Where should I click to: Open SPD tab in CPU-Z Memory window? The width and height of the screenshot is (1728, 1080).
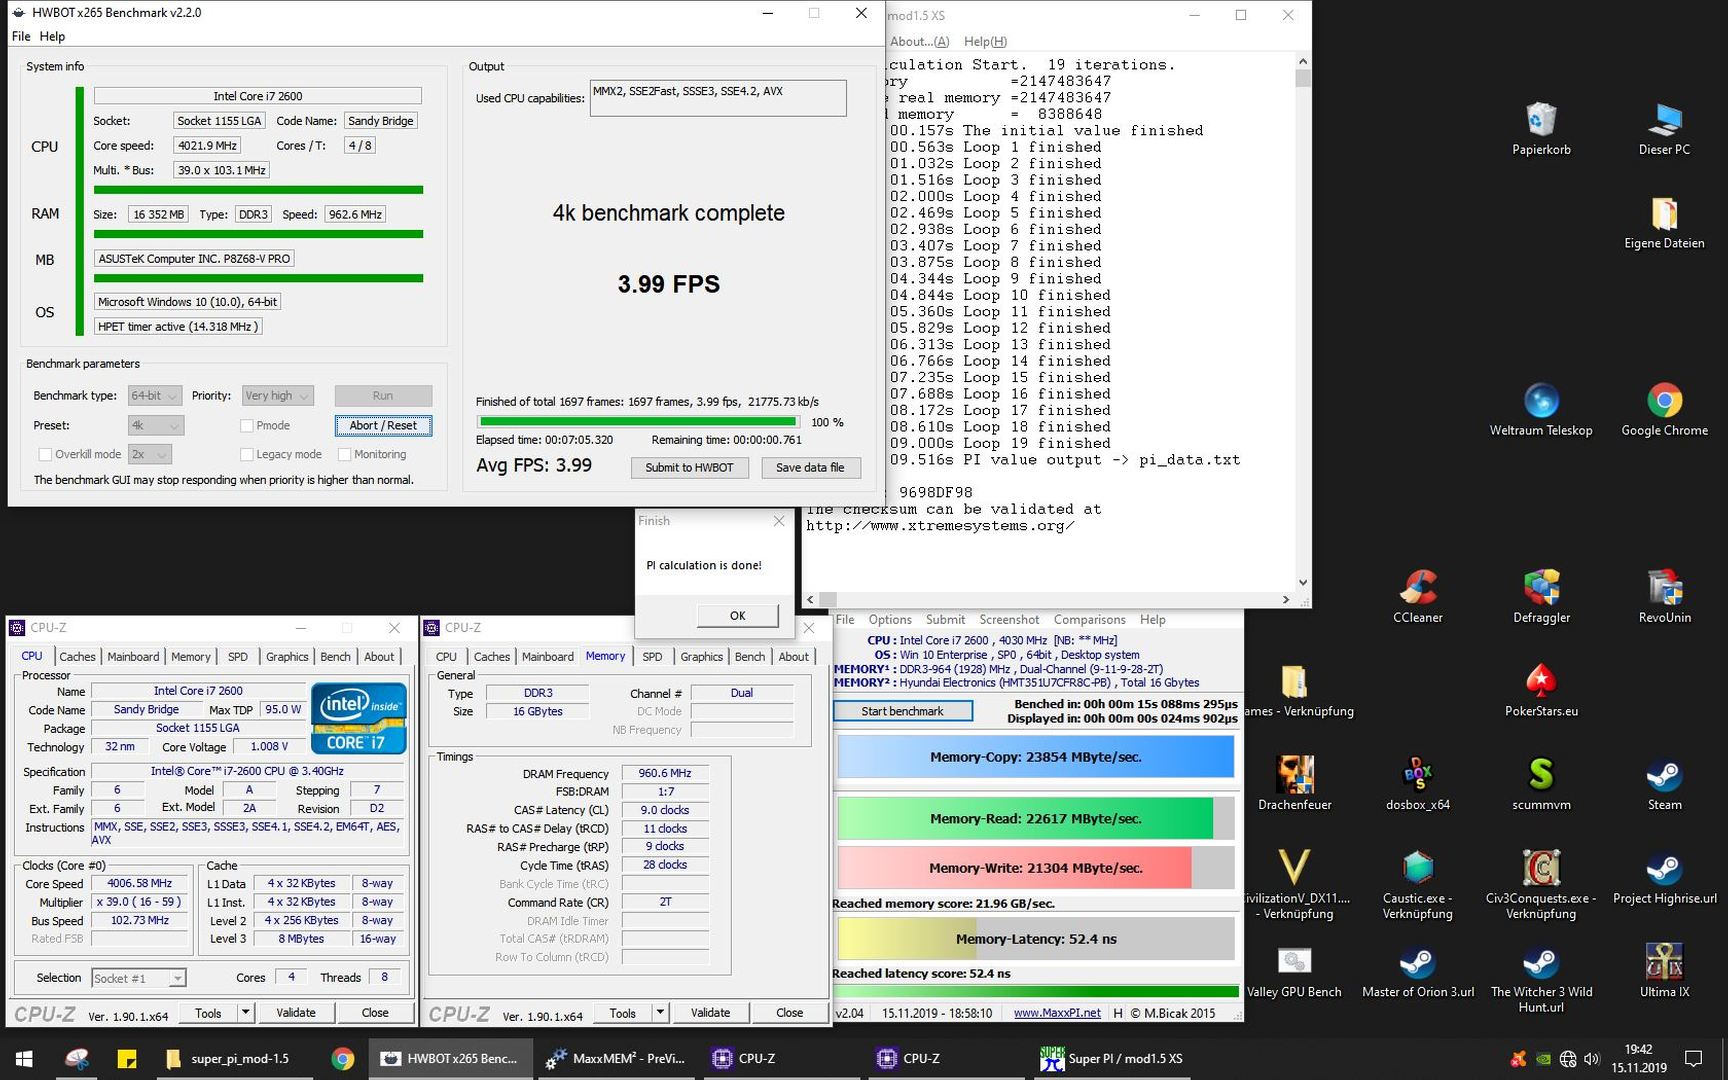coord(652,657)
